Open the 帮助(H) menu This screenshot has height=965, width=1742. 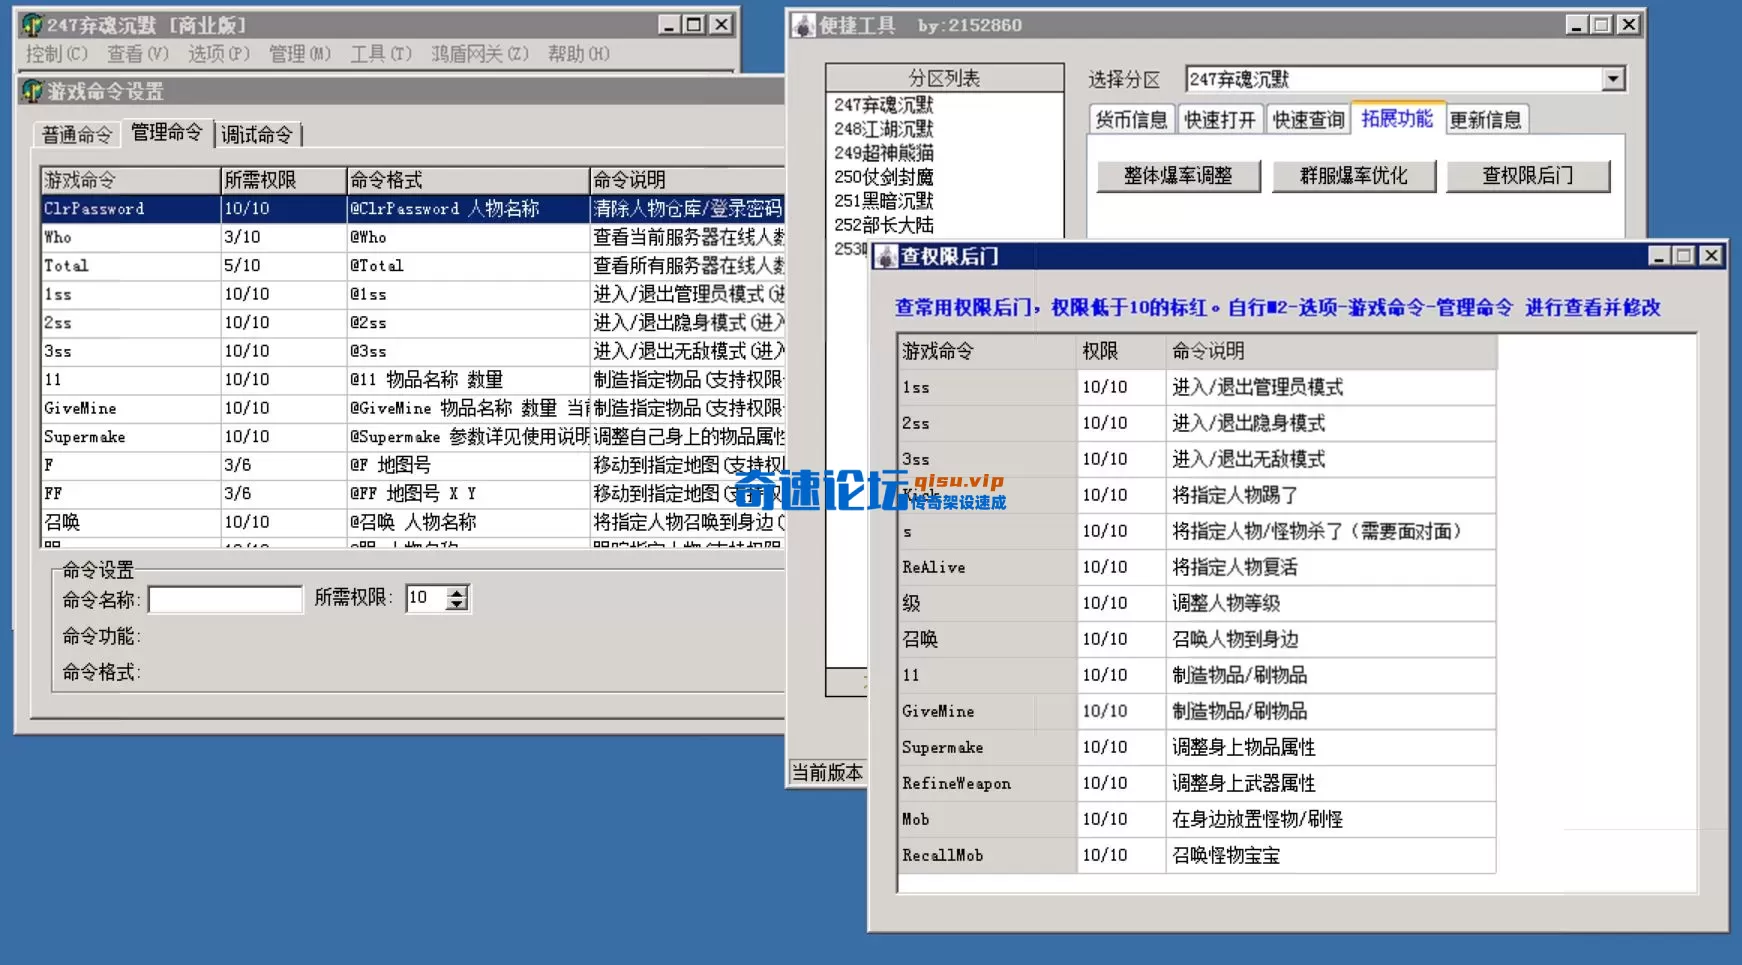click(x=577, y=54)
